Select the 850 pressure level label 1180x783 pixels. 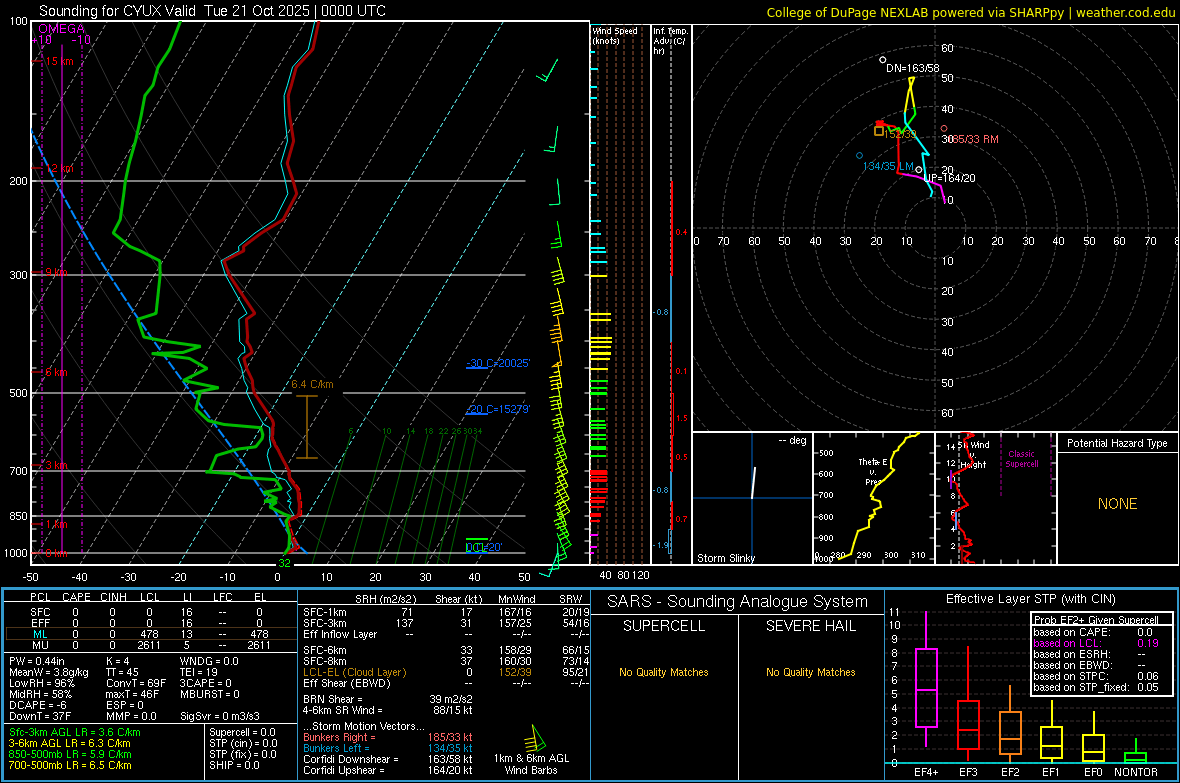[18, 516]
